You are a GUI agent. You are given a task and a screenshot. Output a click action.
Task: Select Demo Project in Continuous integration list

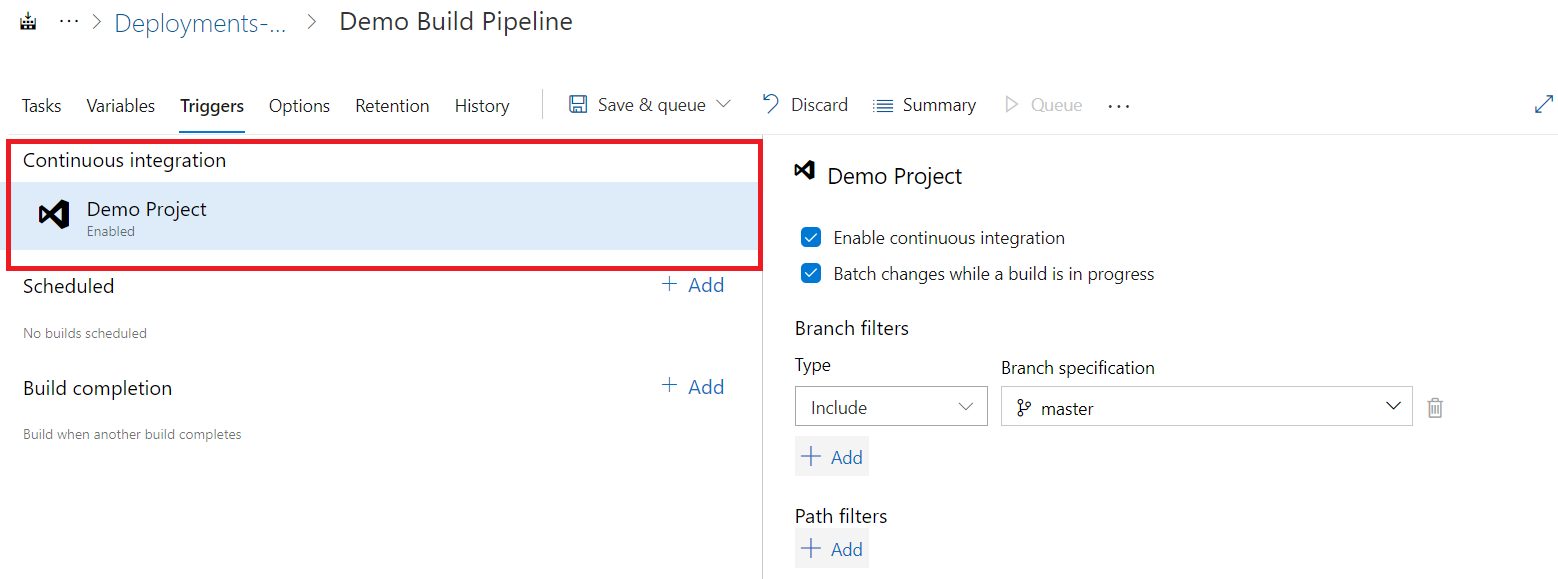[385, 216]
